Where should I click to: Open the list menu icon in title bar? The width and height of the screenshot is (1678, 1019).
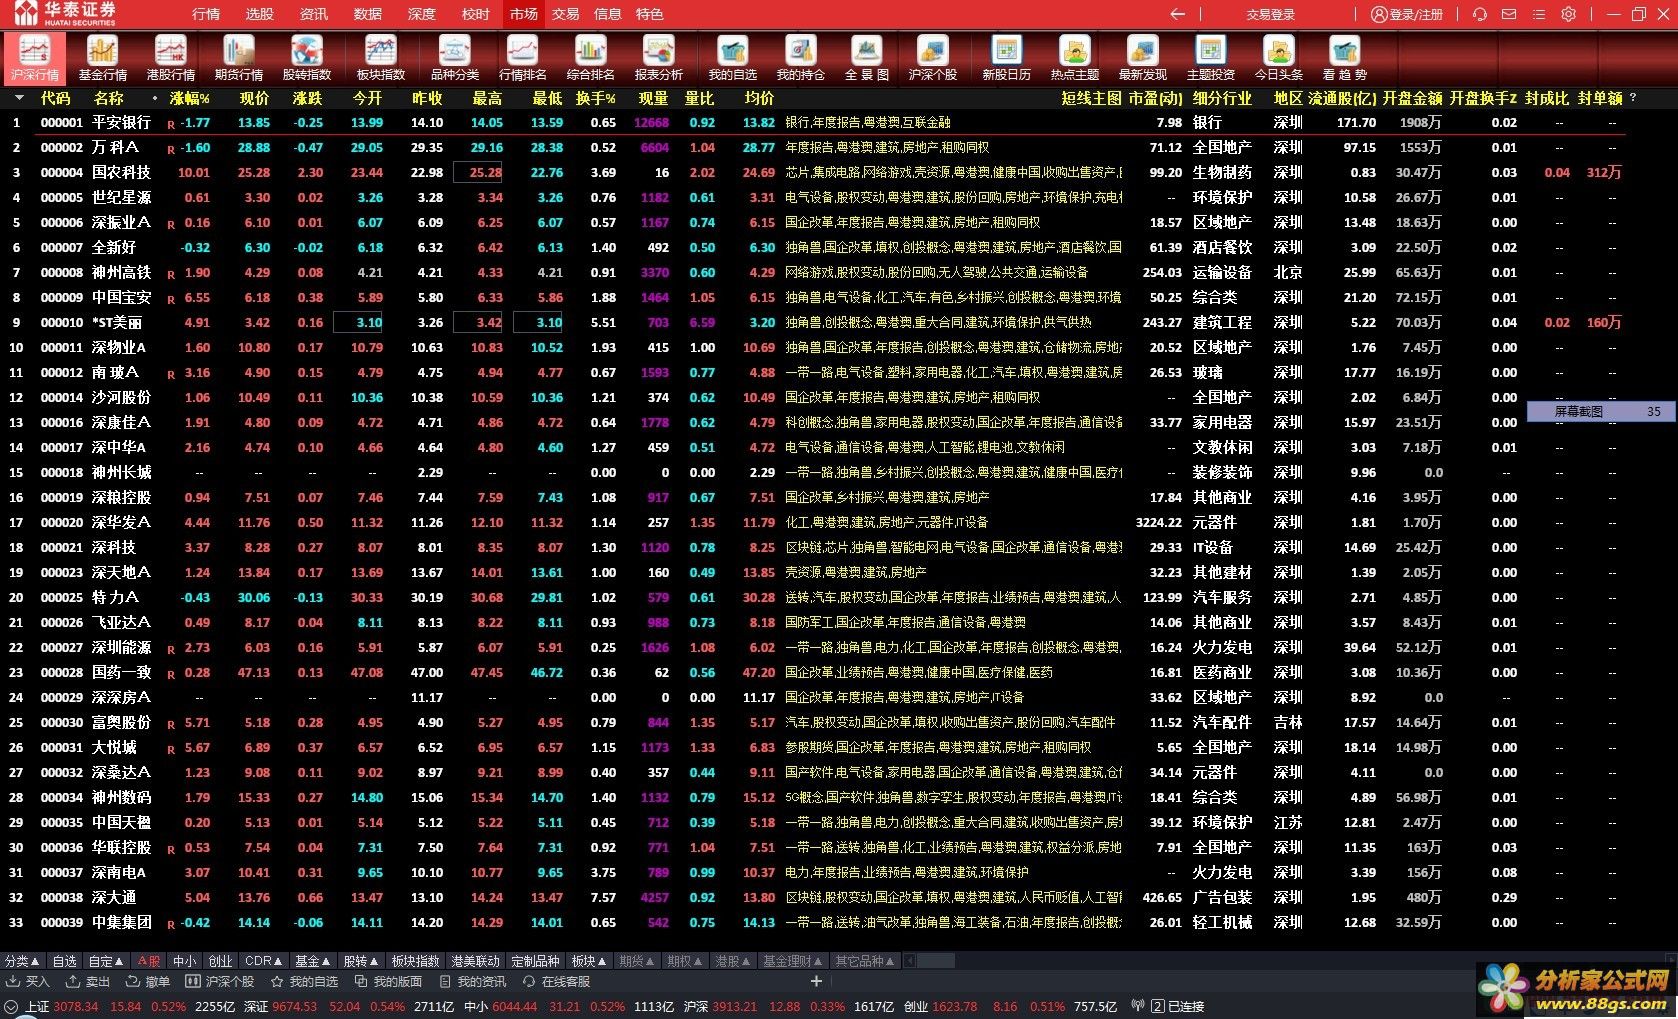[1539, 14]
